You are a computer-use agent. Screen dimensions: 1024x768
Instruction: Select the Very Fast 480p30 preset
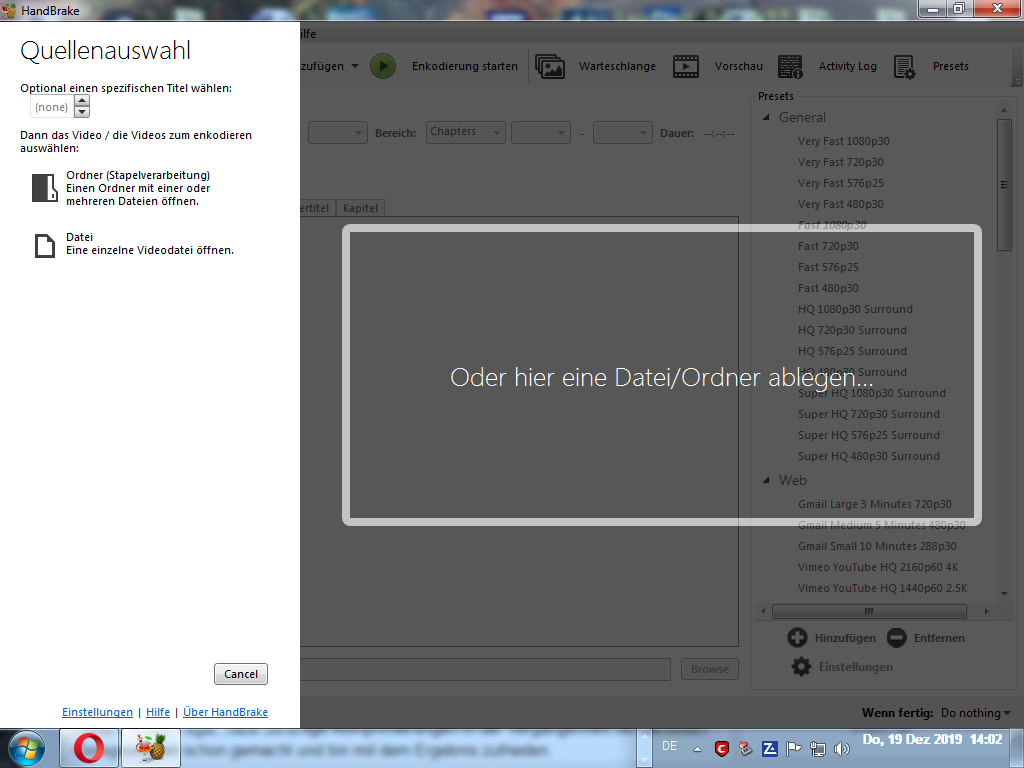[x=840, y=204]
